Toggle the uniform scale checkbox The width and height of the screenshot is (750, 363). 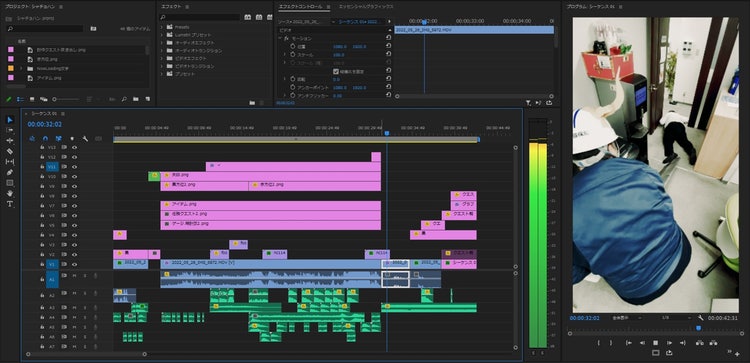click(336, 71)
